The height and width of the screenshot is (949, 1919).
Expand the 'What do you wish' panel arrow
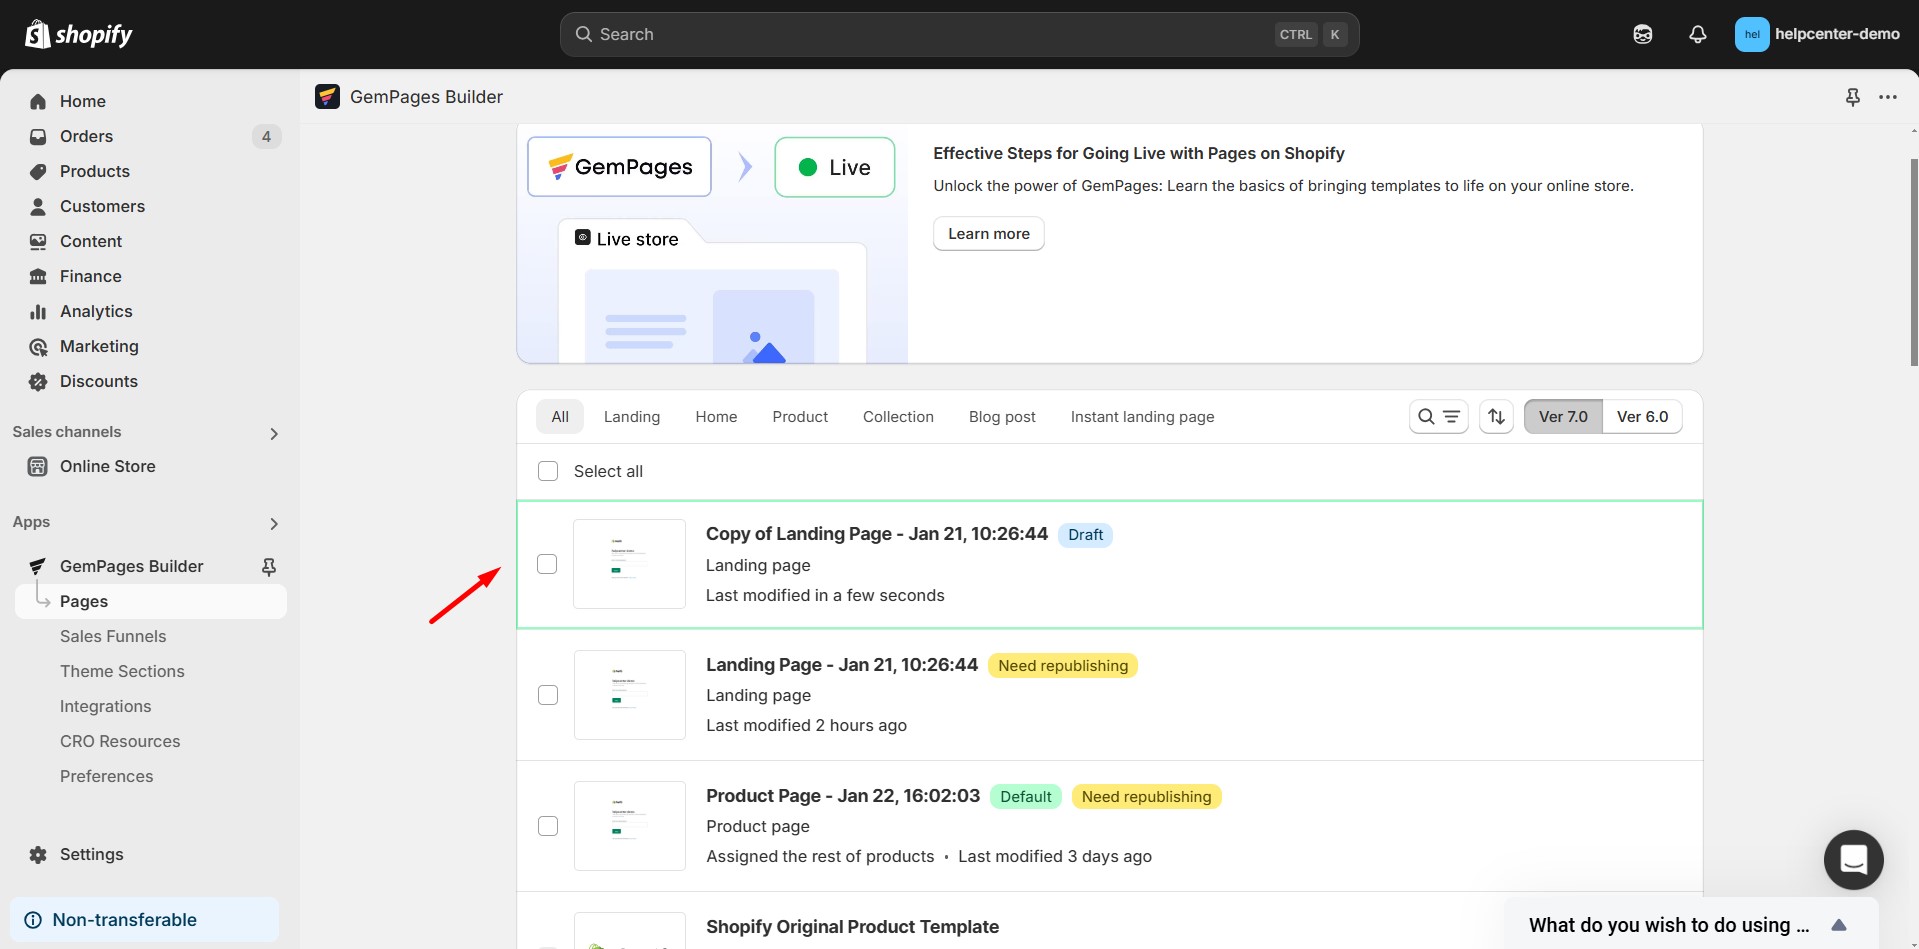click(1838, 925)
